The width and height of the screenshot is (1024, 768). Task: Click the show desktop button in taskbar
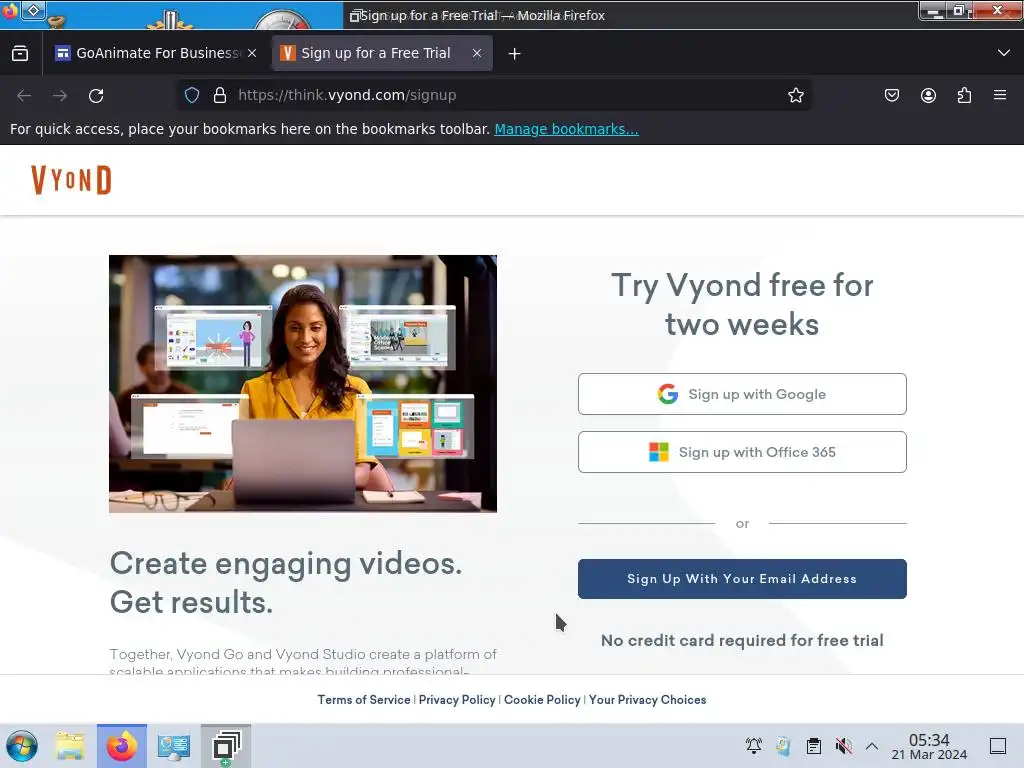pyautogui.click(x=998, y=745)
